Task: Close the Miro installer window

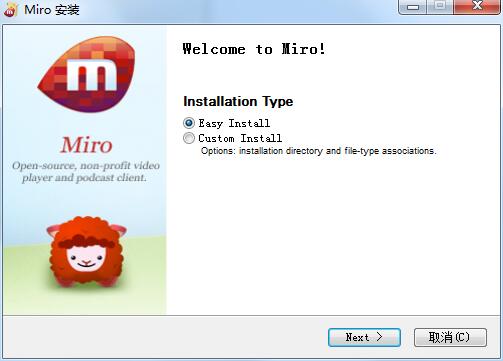Action: coord(477,6)
